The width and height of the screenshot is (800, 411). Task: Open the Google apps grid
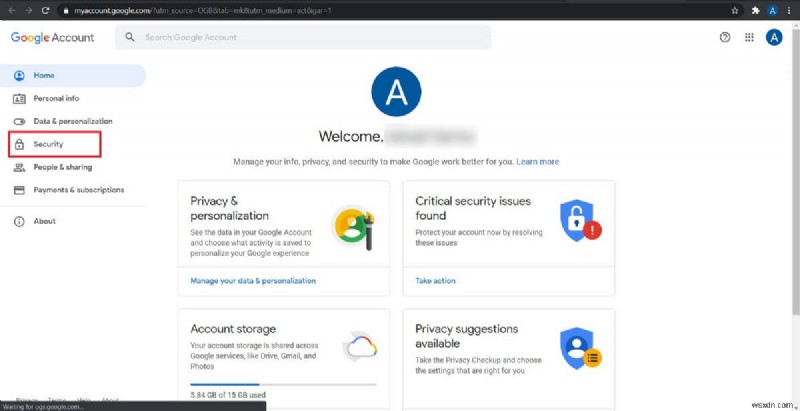[749, 37]
